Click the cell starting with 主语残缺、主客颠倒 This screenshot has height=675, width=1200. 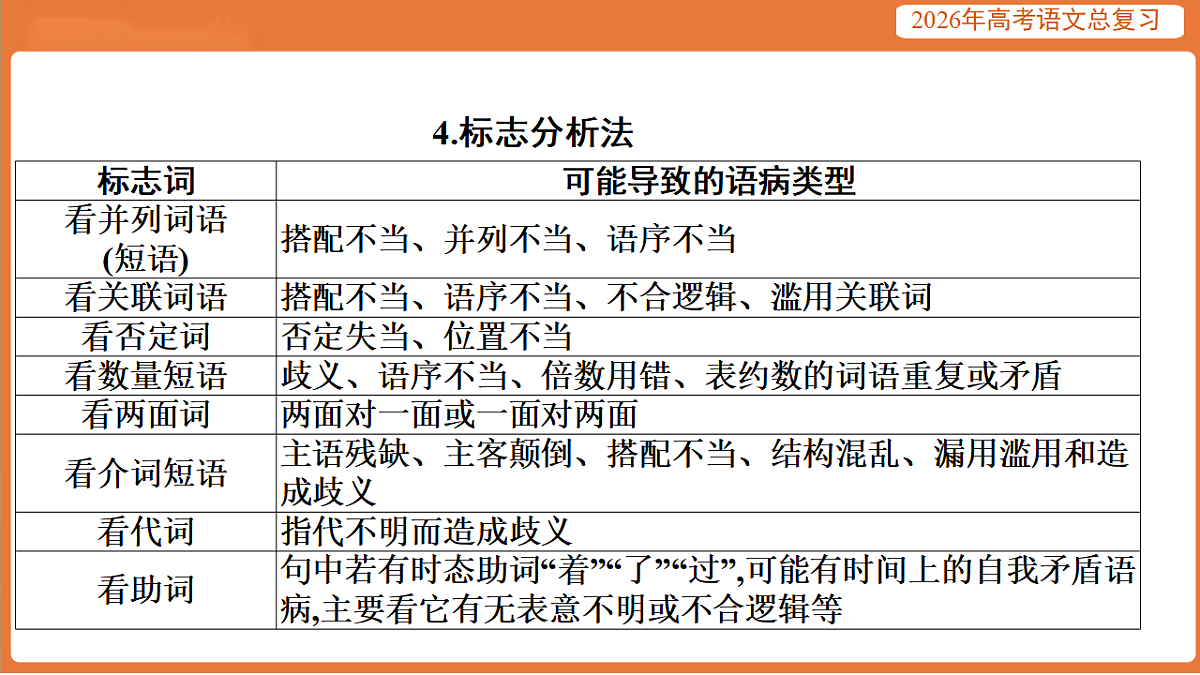(708, 472)
